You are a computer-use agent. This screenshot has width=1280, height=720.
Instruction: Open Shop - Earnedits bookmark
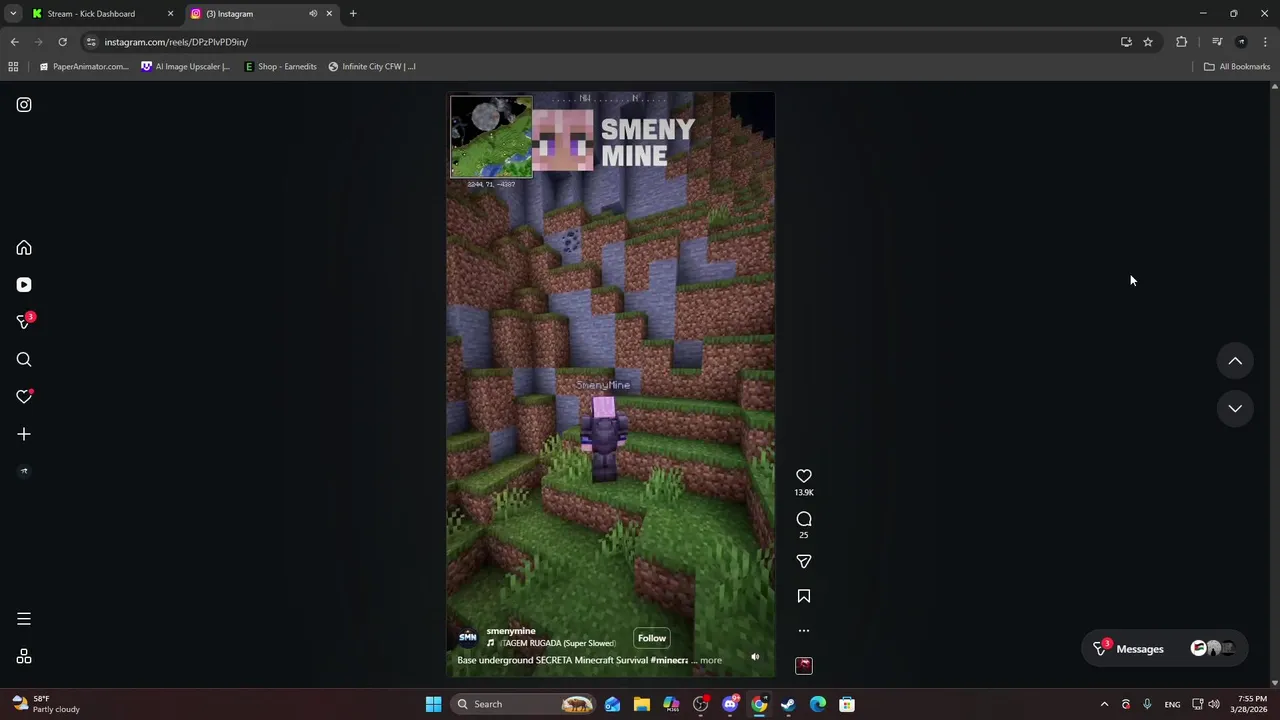tap(280, 67)
